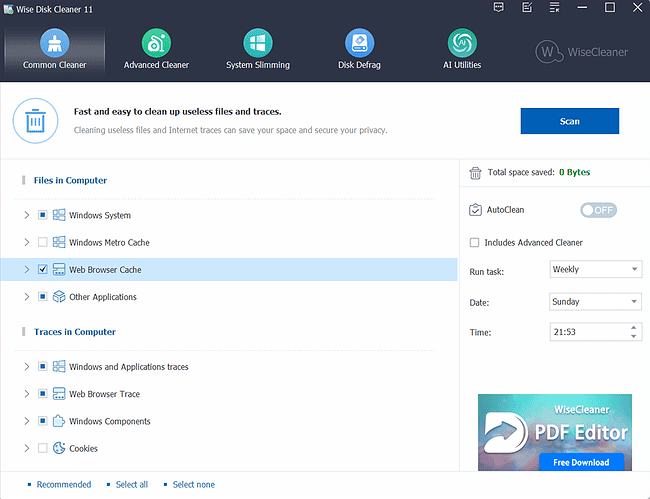Screen dimensions: 650x499
Task: Expand the Windows System tree item
Action: pyautogui.click(x=26, y=215)
